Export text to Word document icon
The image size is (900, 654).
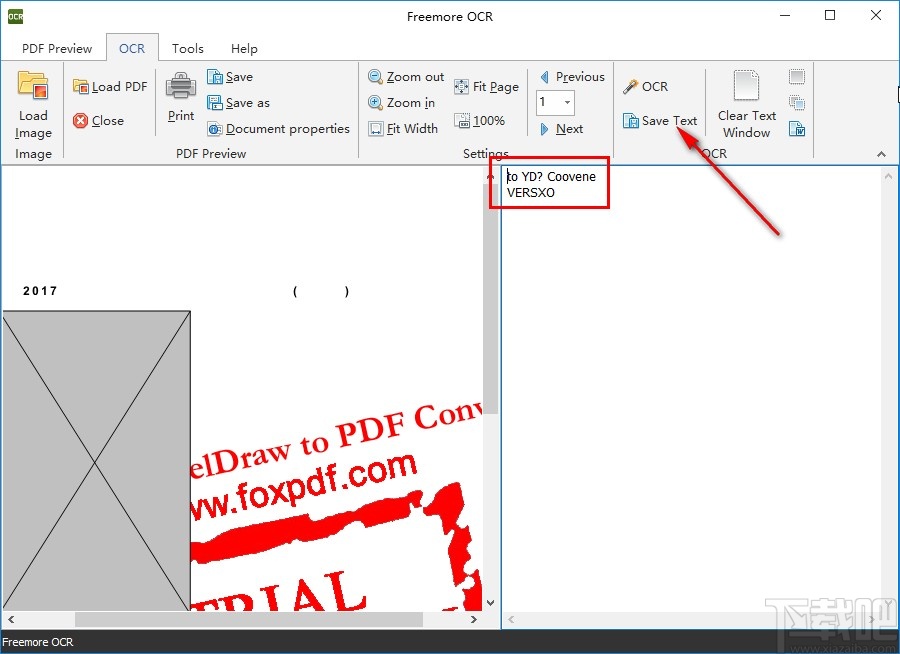pos(797,129)
